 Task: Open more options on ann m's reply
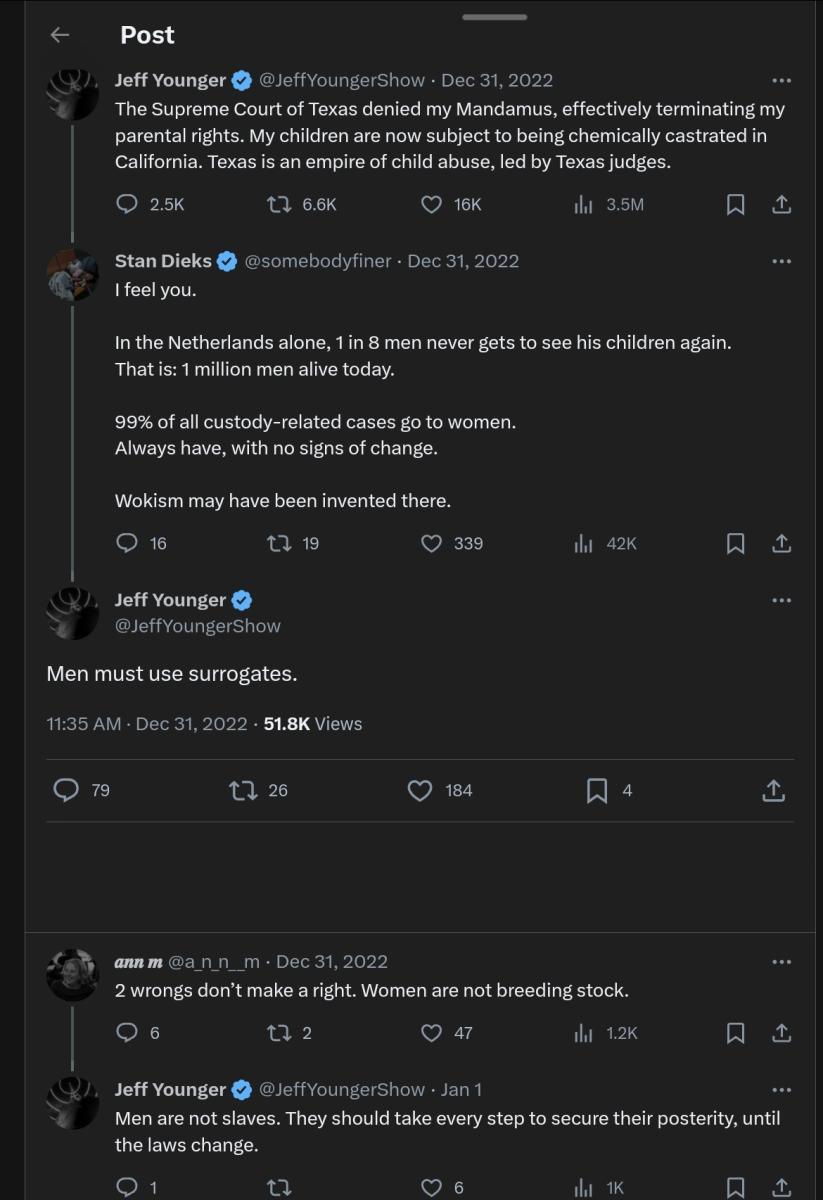[782, 962]
